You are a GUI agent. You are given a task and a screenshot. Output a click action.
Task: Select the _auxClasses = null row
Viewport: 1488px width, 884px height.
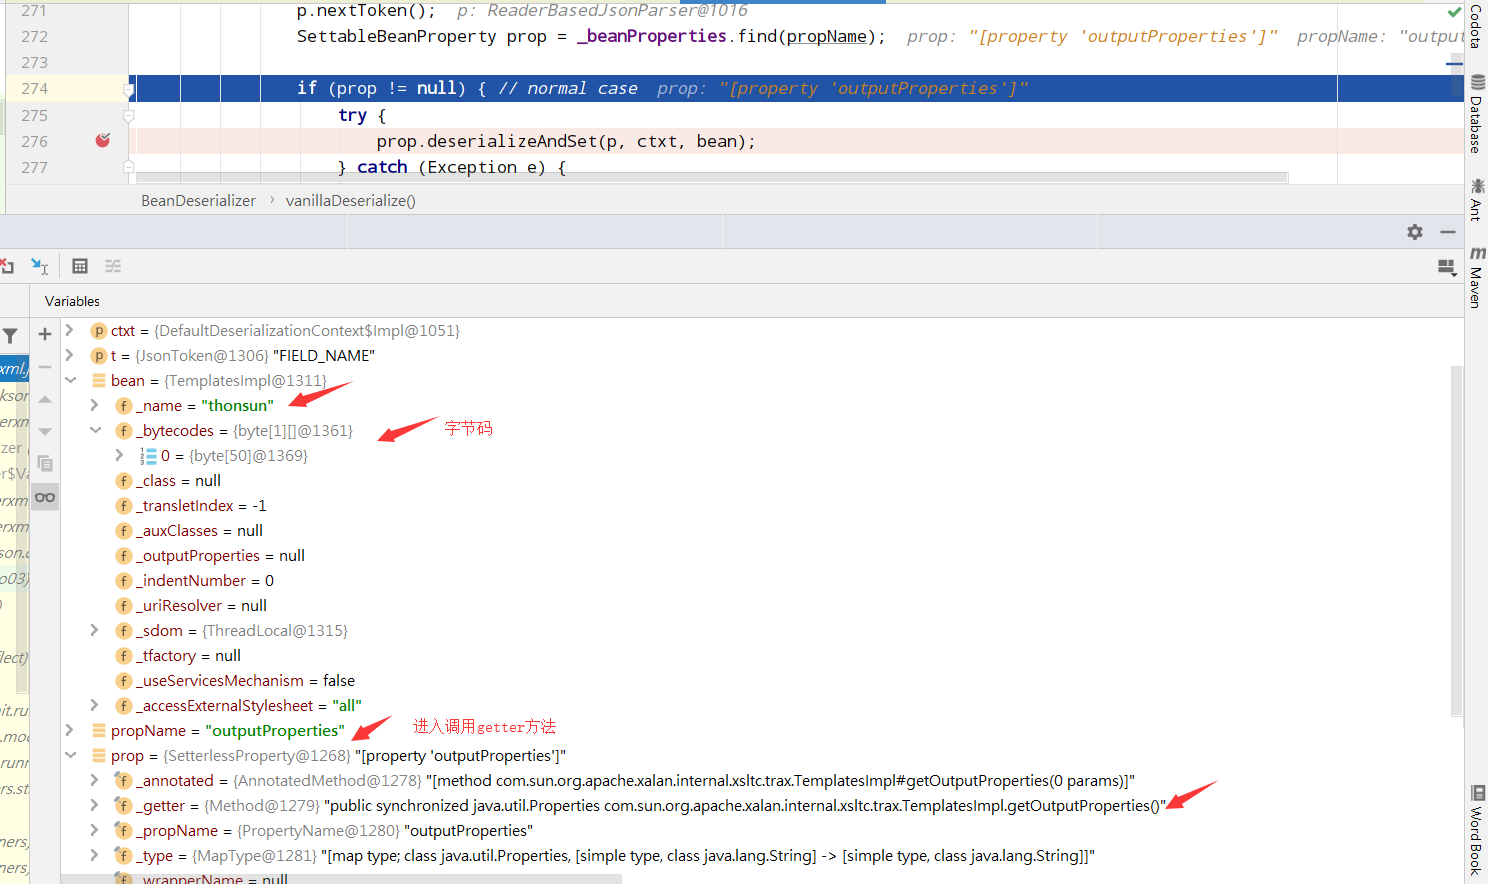[x=755, y=530]
